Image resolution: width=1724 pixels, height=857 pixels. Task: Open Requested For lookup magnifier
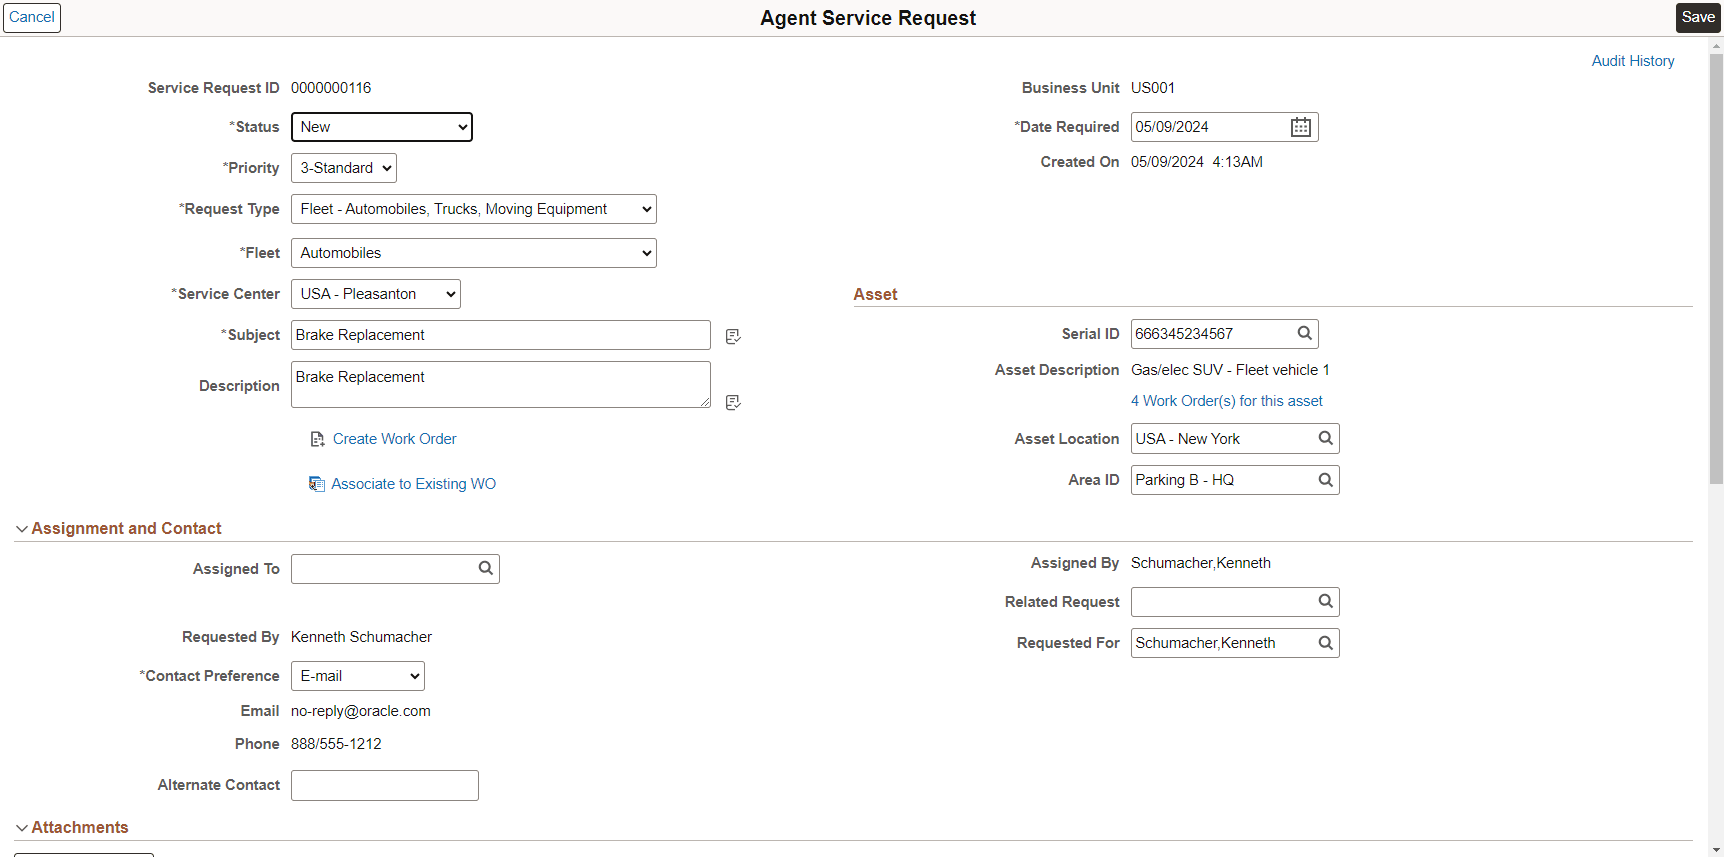[x=1325, y=643]
